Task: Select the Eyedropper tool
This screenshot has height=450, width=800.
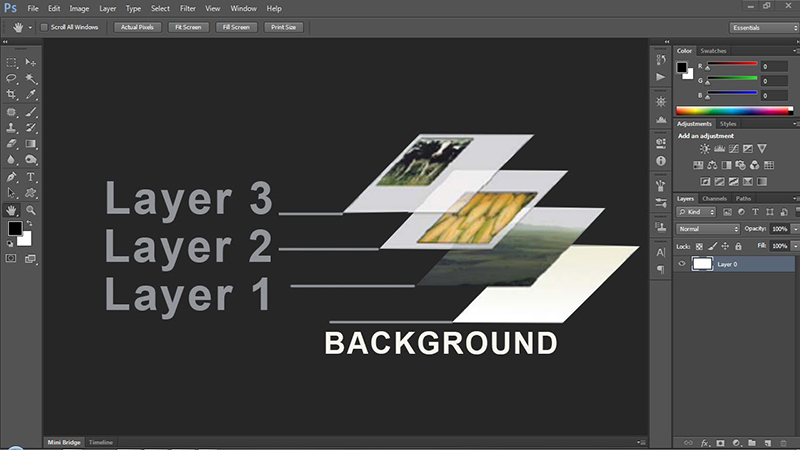Action: tap(31, 94)
